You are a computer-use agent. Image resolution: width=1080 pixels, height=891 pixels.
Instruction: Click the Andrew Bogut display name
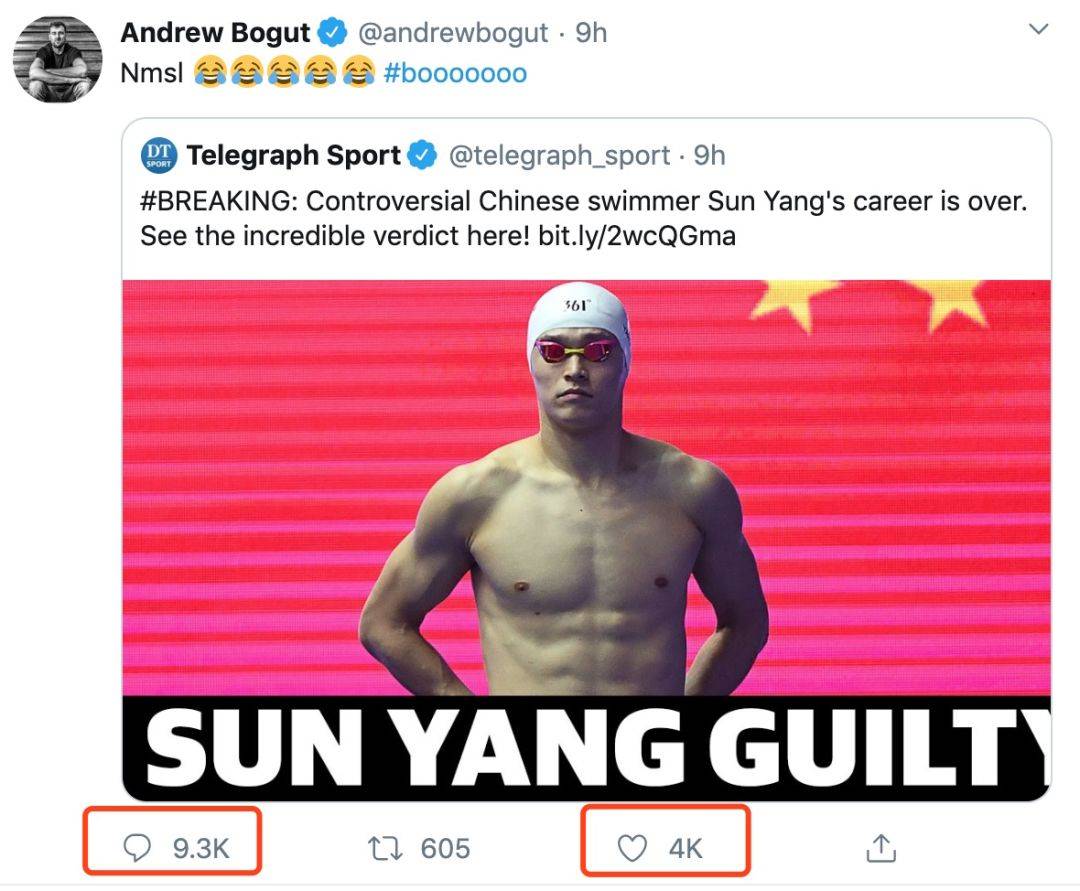(x=215, y=32)
